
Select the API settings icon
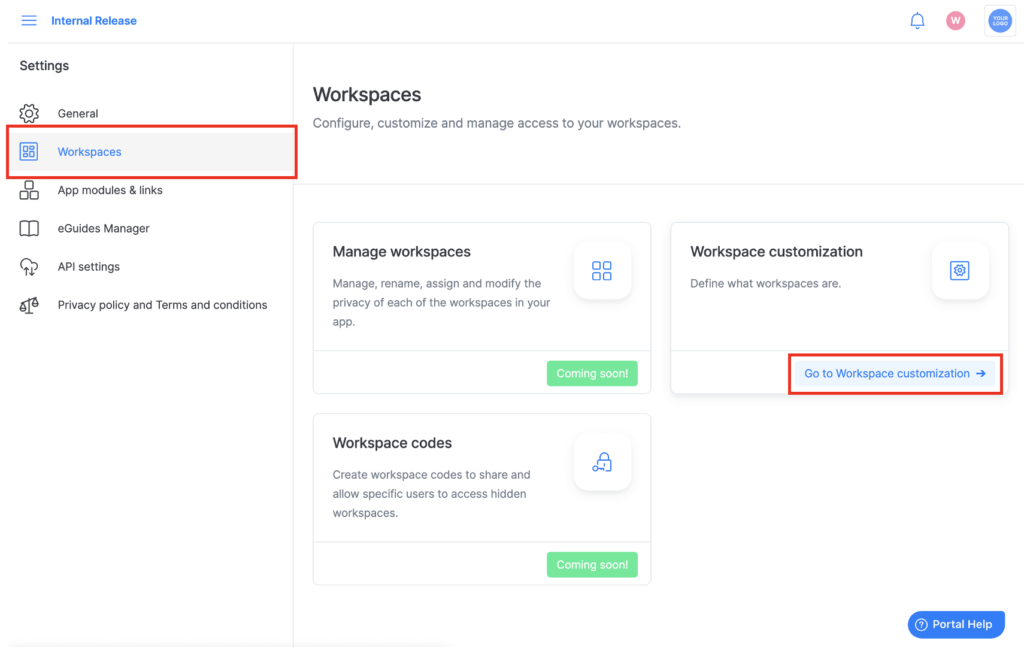(x=29, y=266)
